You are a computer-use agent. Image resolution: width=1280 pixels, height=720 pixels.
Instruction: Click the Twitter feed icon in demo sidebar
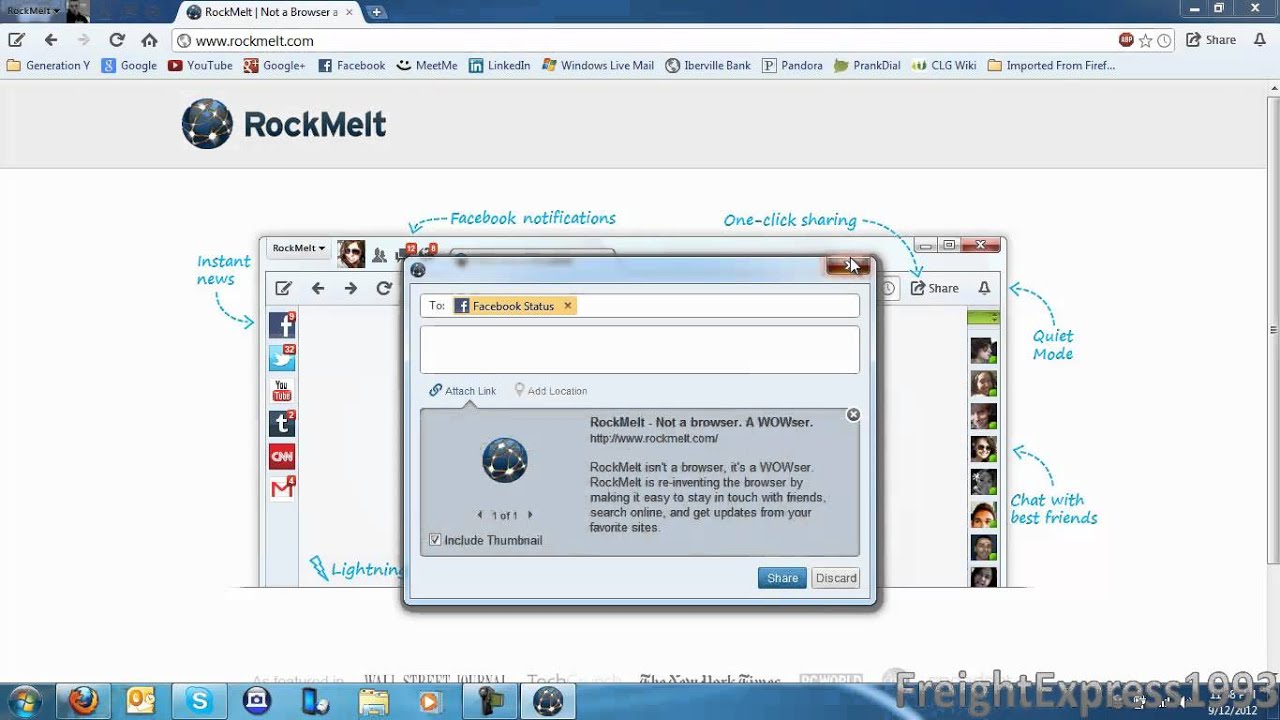(282, 358)
